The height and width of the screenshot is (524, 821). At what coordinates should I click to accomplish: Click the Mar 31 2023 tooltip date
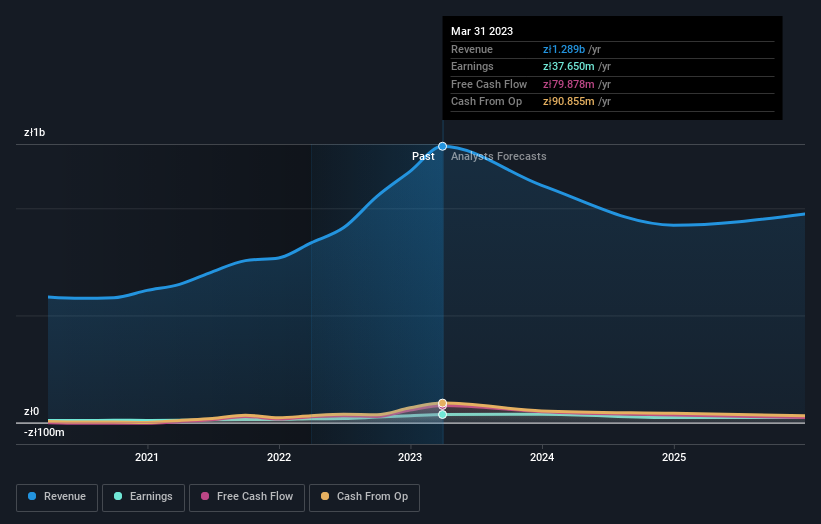482,31
